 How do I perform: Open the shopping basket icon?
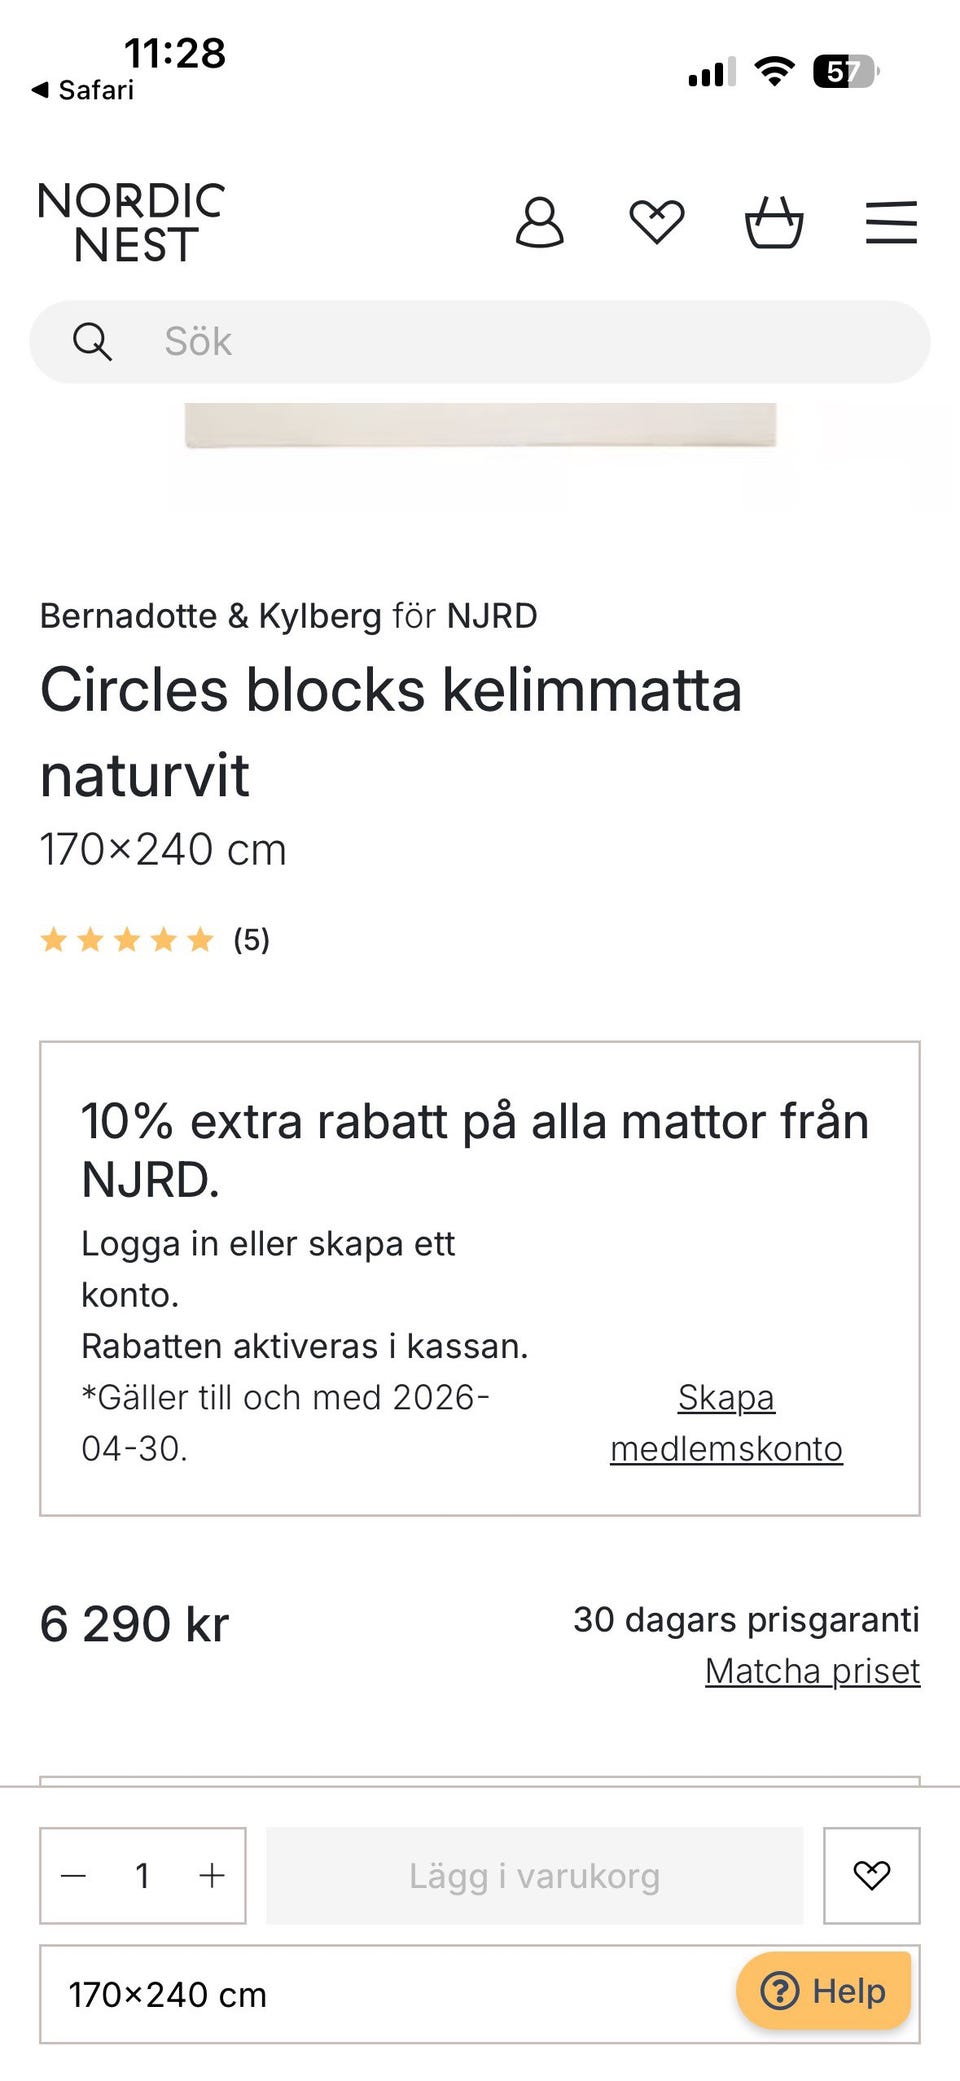(x=774, y=222)
